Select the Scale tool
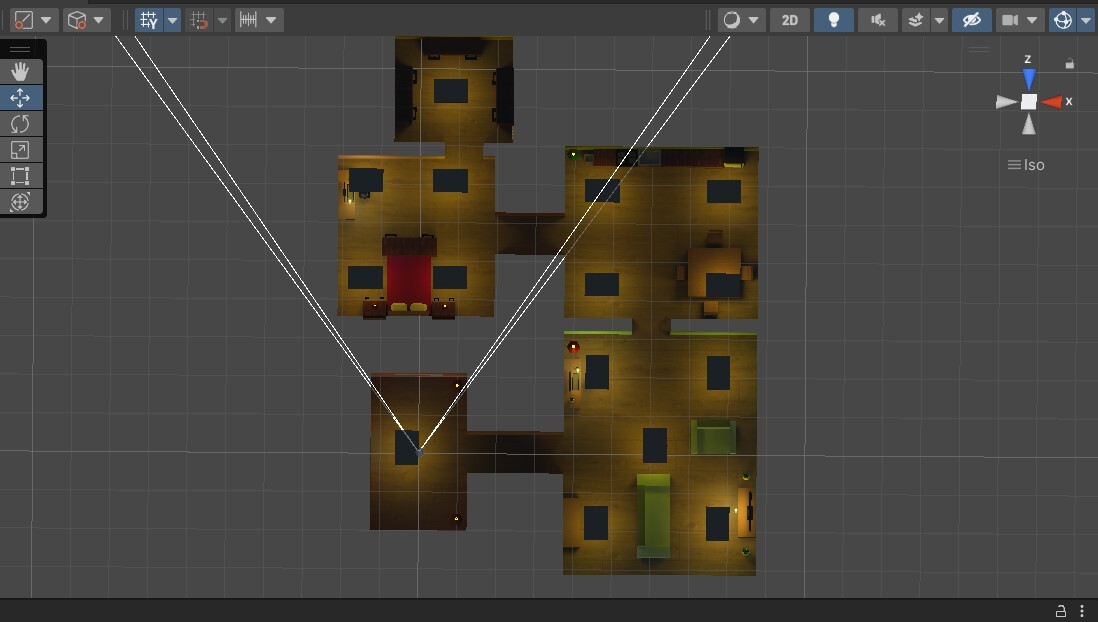Viewport: 1098px width, 622px height. 20,150
